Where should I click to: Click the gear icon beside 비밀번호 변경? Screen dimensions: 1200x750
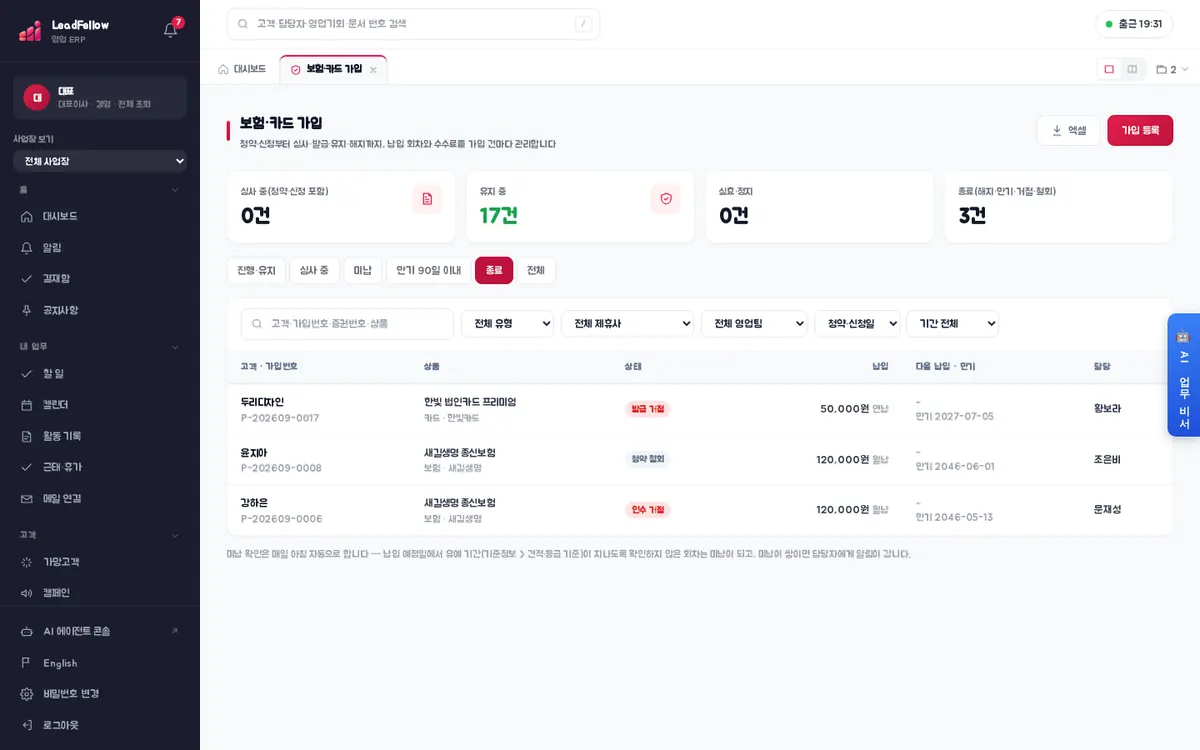point(27,694)
